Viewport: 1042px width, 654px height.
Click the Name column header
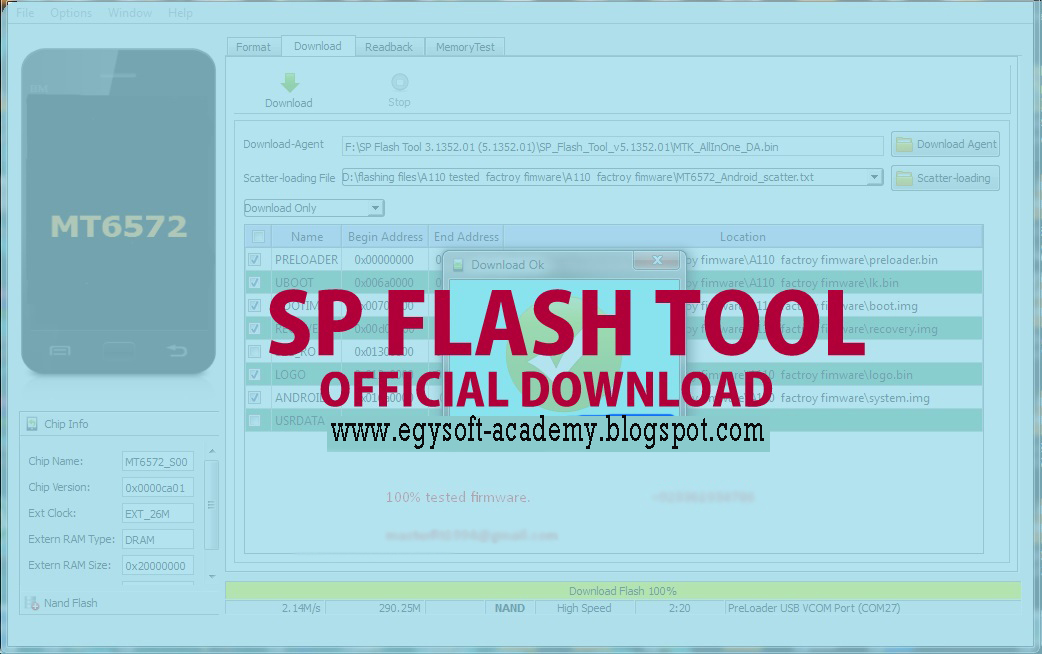[306, 237]
